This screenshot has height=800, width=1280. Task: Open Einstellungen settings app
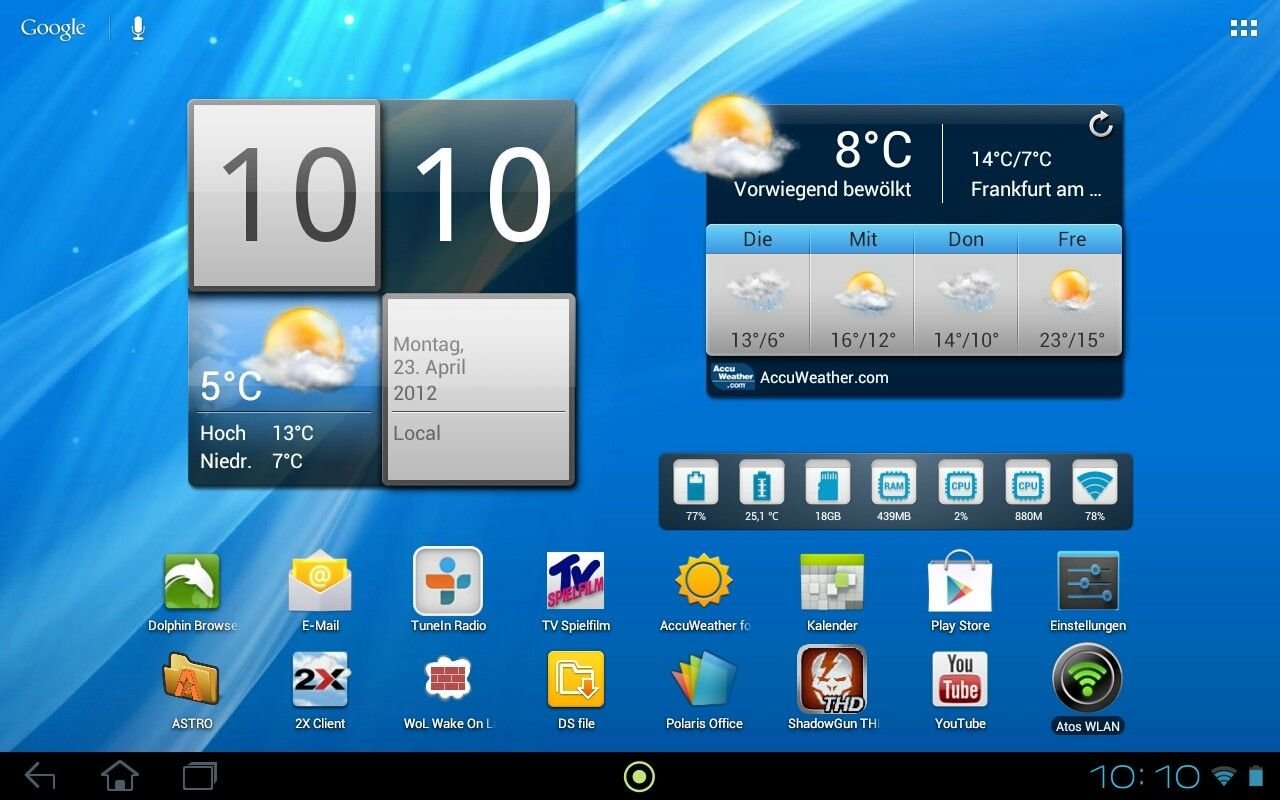(x=1088, y=581)
